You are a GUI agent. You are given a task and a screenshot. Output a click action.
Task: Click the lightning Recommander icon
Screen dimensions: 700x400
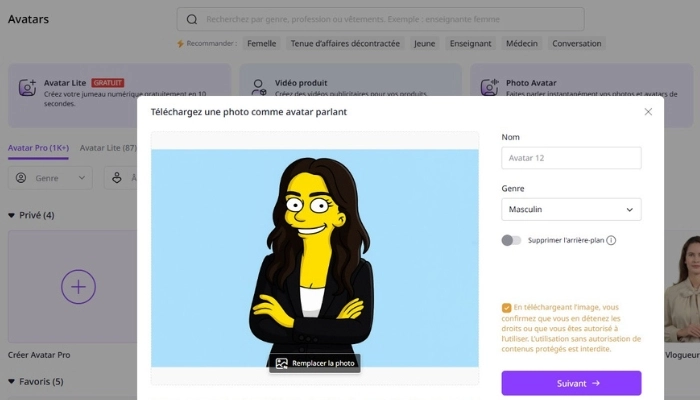pos(180,43)
